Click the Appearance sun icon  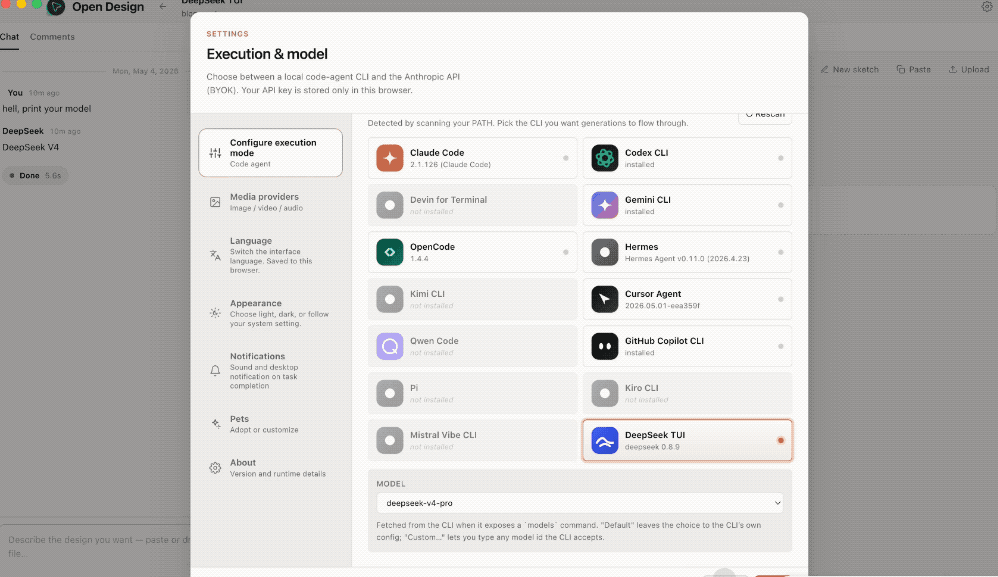click(215, 313)
